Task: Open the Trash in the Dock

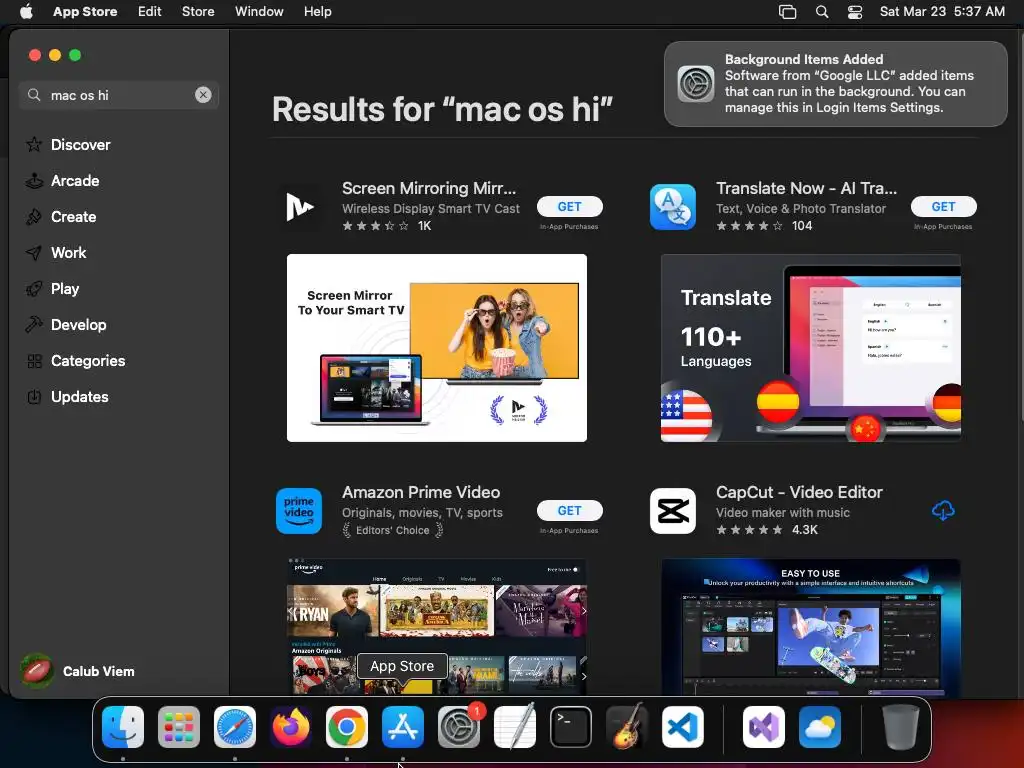Action: (901, 727)
